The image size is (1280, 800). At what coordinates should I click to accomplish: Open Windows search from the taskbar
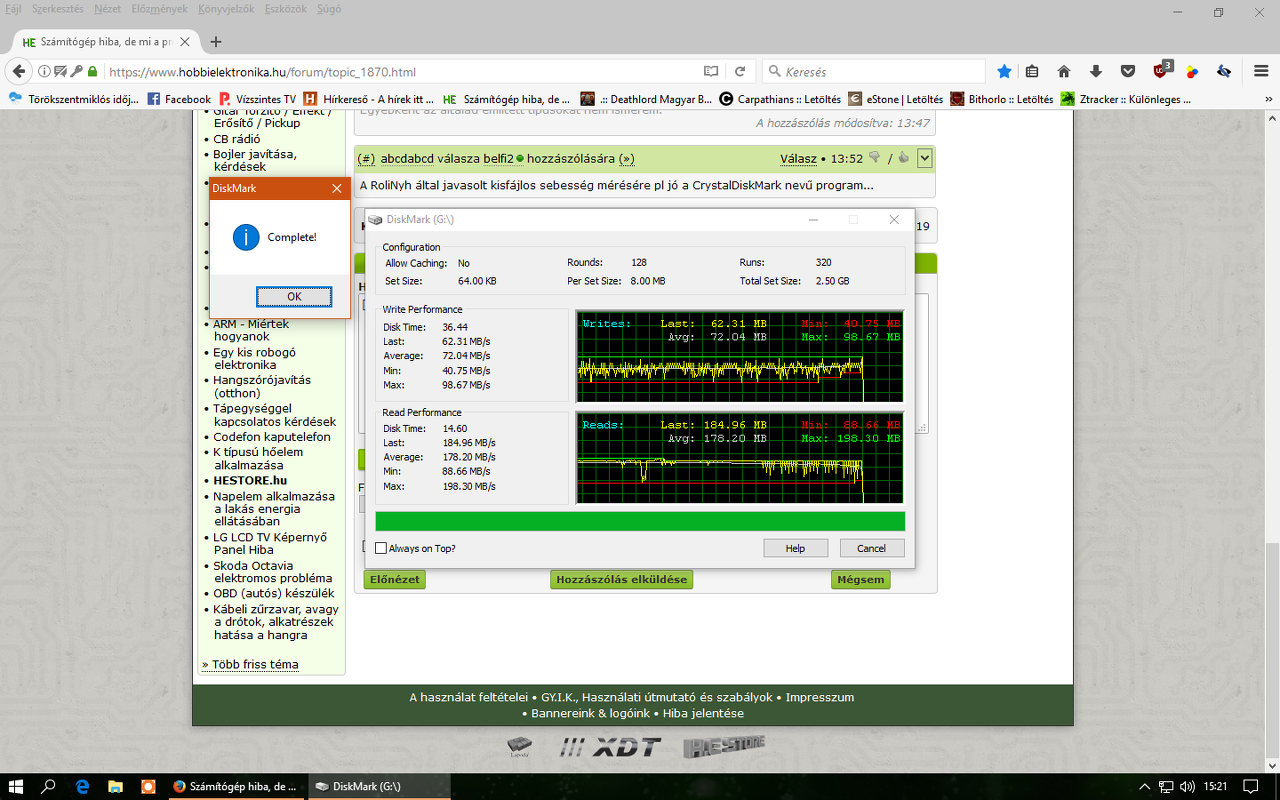pos(48,786)
